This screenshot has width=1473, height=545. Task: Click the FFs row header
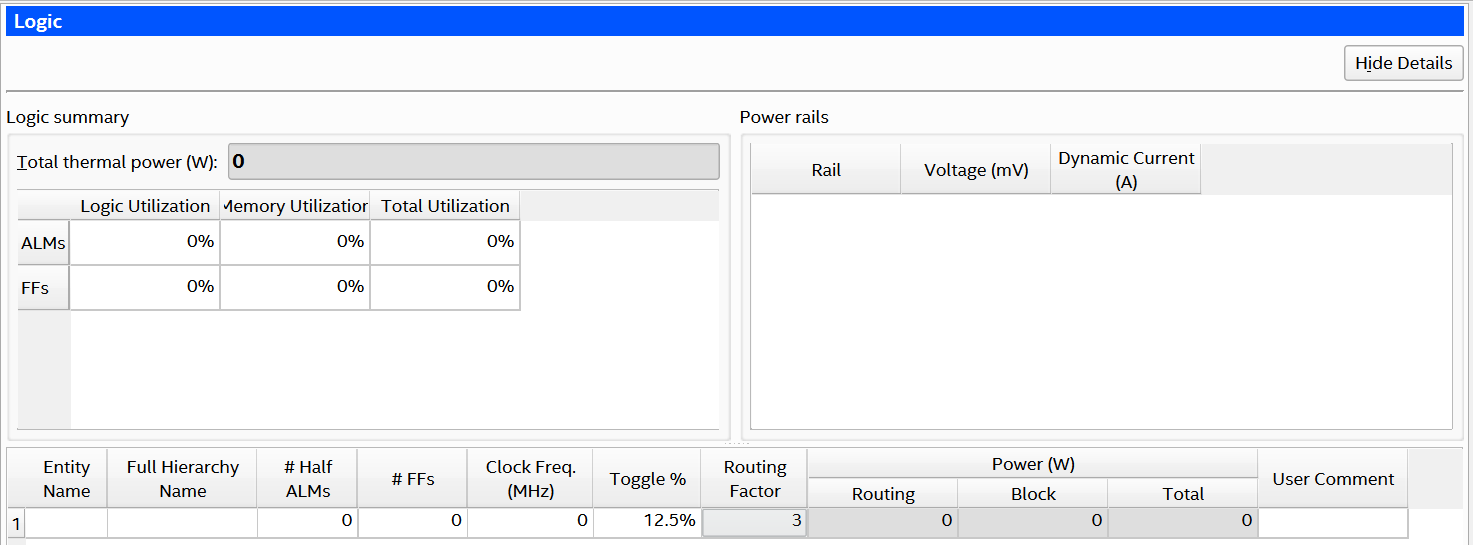click(43, 287)
